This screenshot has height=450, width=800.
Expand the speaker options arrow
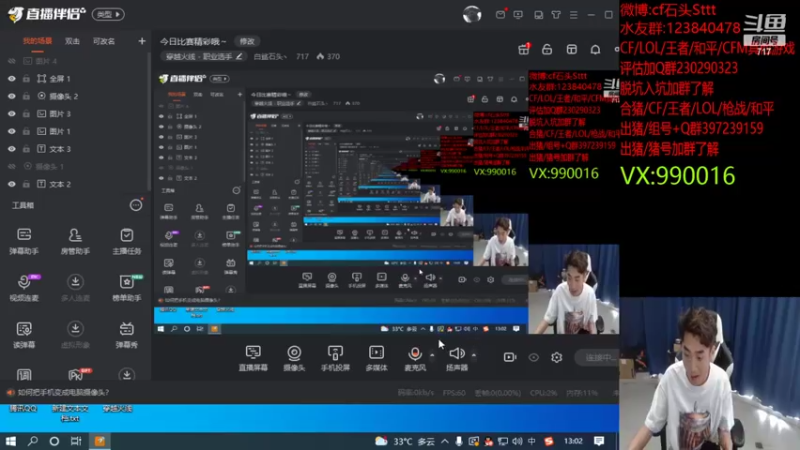tap(474, 354)
